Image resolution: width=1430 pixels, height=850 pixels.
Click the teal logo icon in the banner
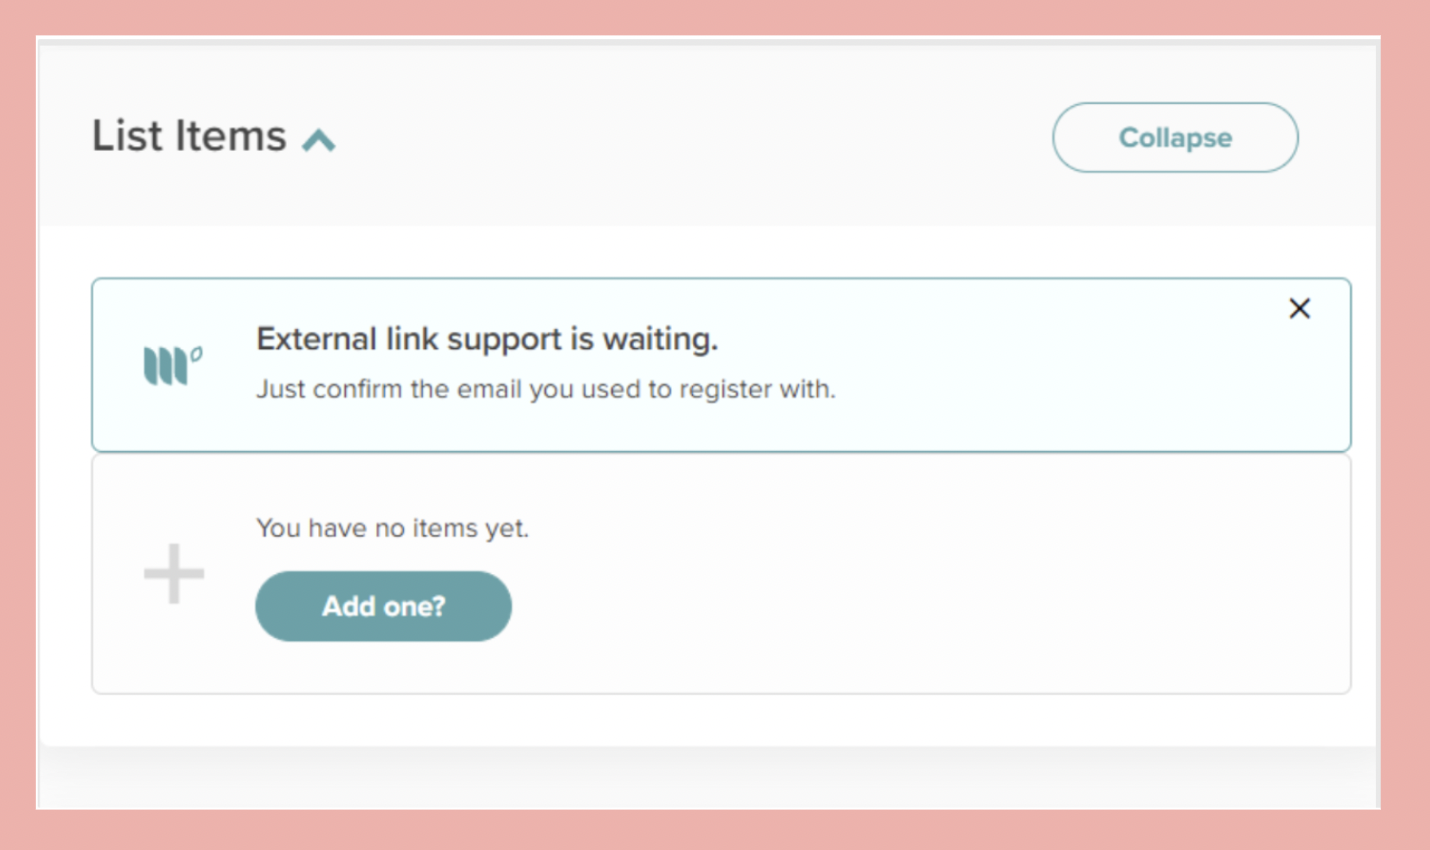pos(172,366)
